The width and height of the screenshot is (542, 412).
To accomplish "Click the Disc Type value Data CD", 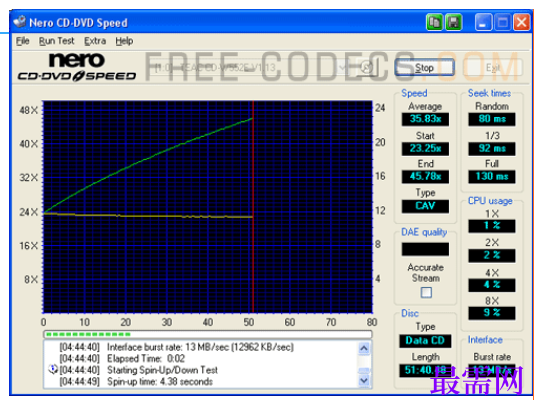I will pos(425,341).
